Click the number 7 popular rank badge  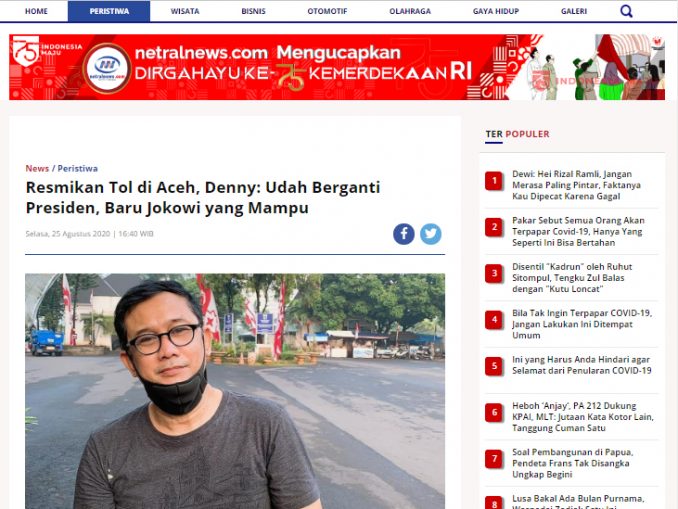click(494, 459)
